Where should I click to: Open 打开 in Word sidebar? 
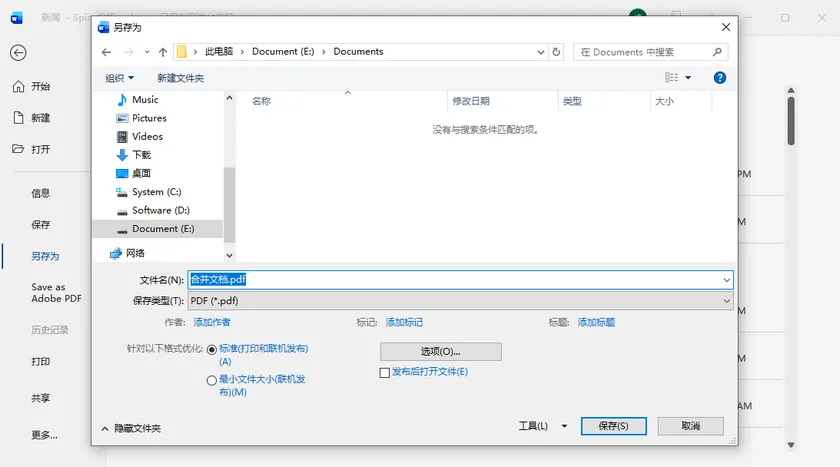pos(32,149)
